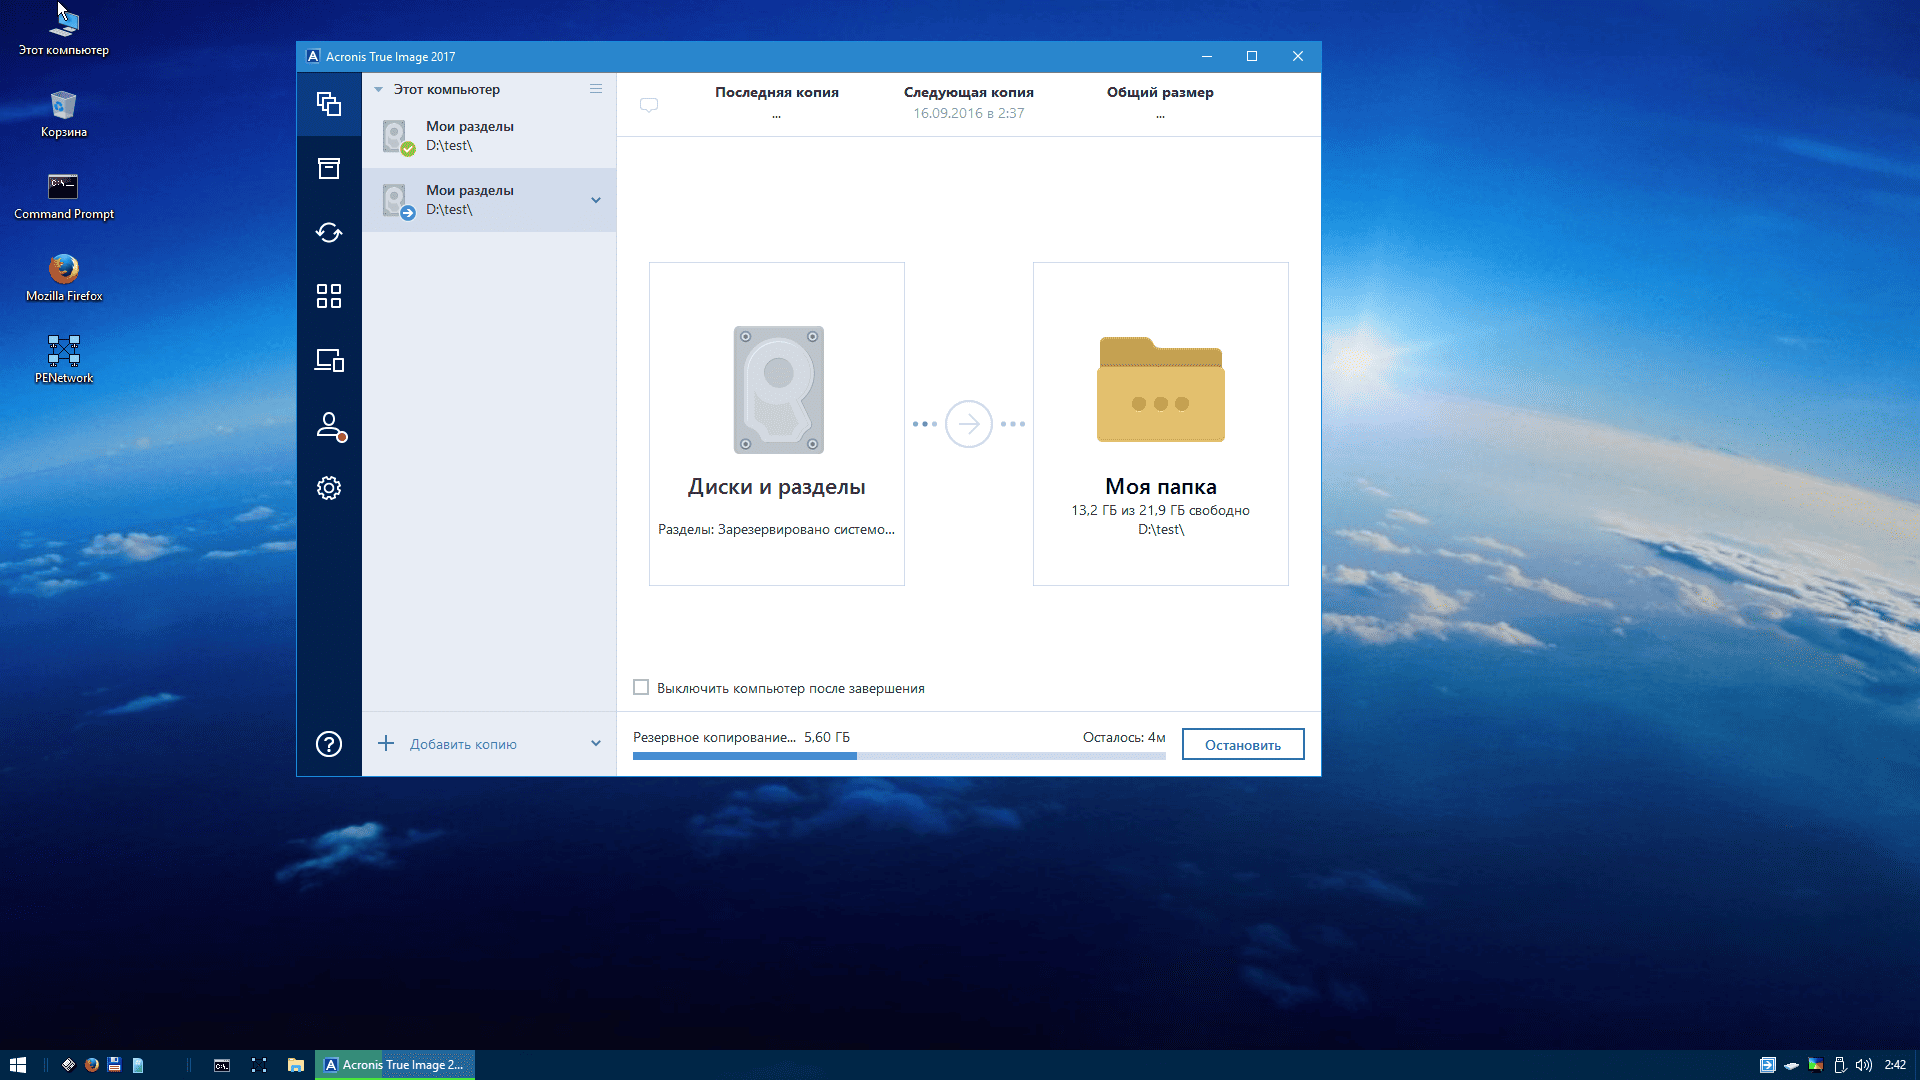Click the comment bubble icon
This screenshot has width=1920, height=1080.
[x=649, y=105]
